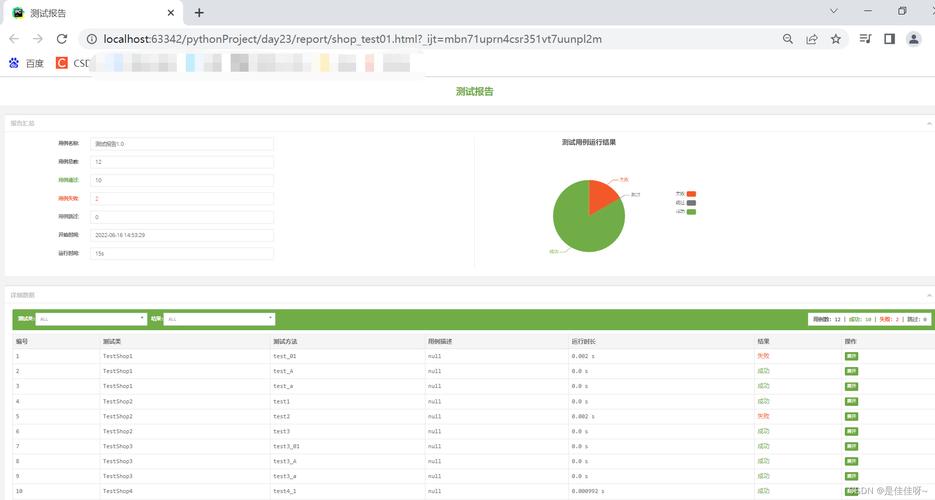Expand details for row 3 test_a
This screenshot has width=935, height=500.
tap(852, 386)
